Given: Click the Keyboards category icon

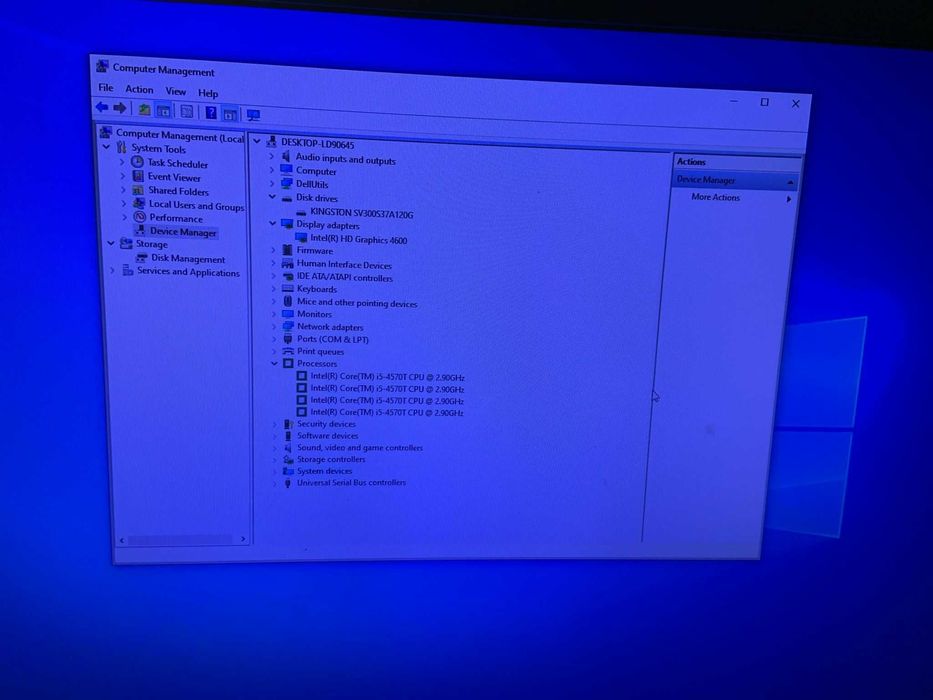Looking at the screenshot, I should (288, 289).
